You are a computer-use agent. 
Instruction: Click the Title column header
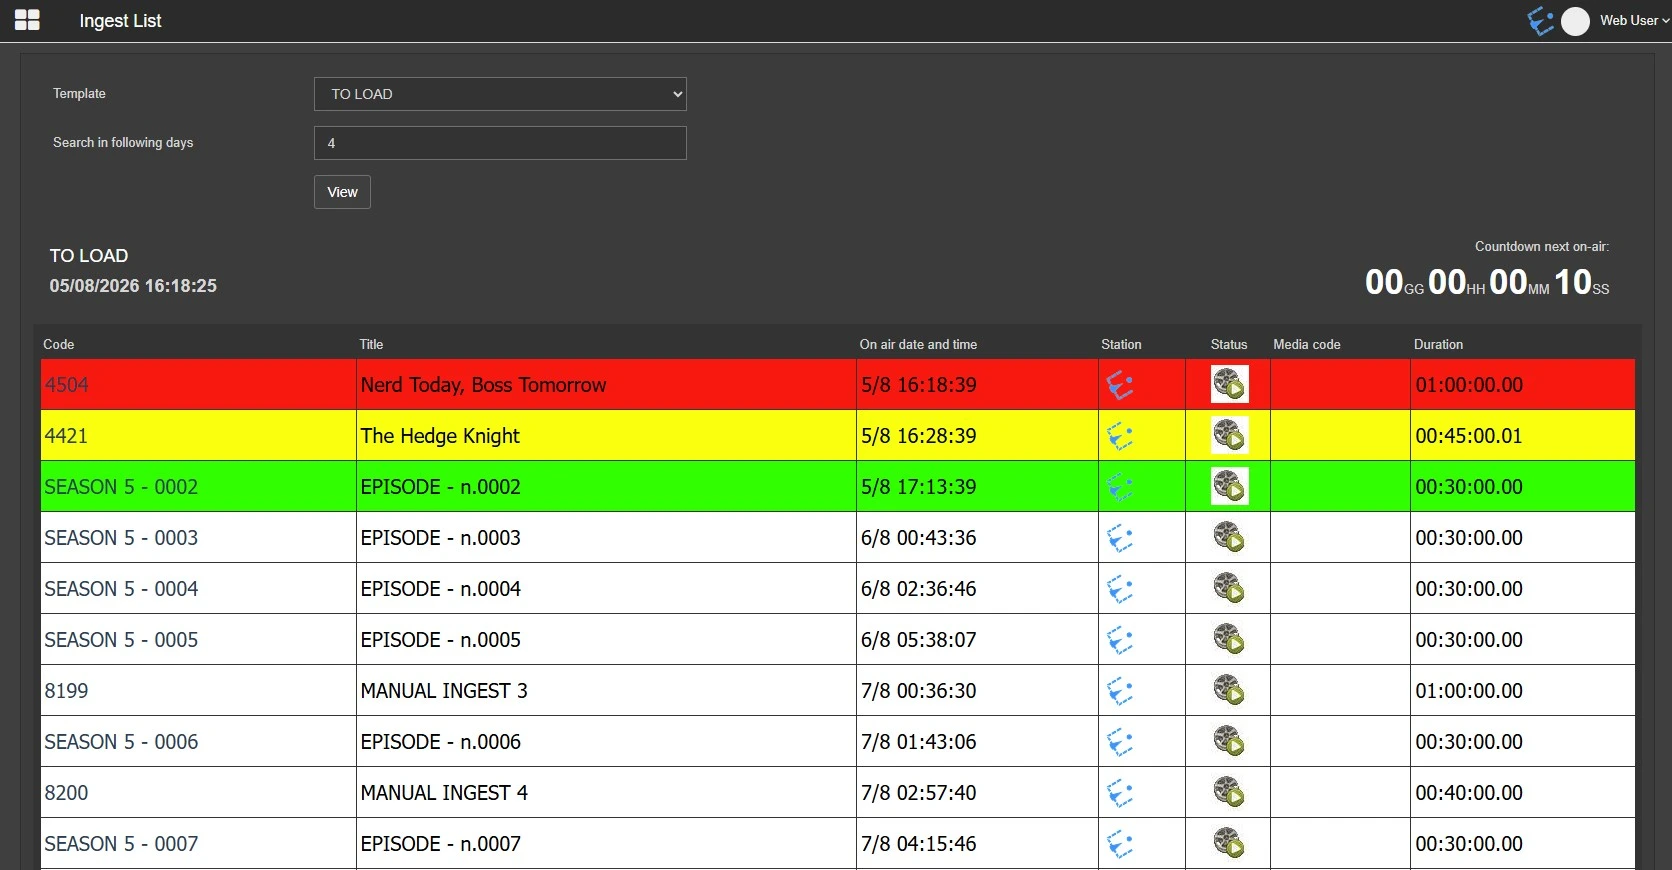371,344
